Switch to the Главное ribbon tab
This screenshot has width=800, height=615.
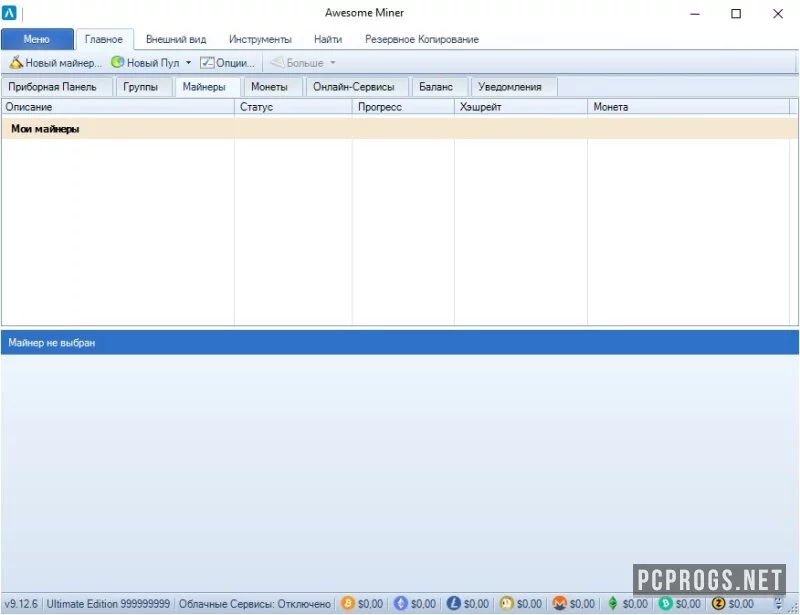[x=104, y=39]
